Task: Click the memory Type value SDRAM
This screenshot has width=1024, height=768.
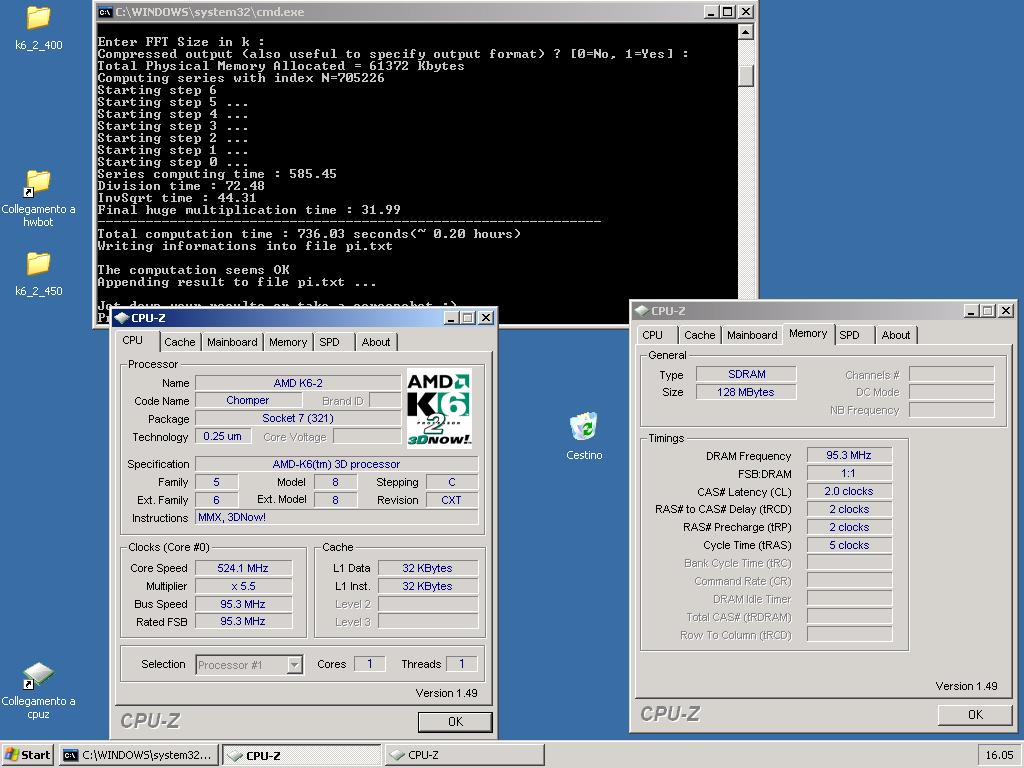Action: pos(746,374)
